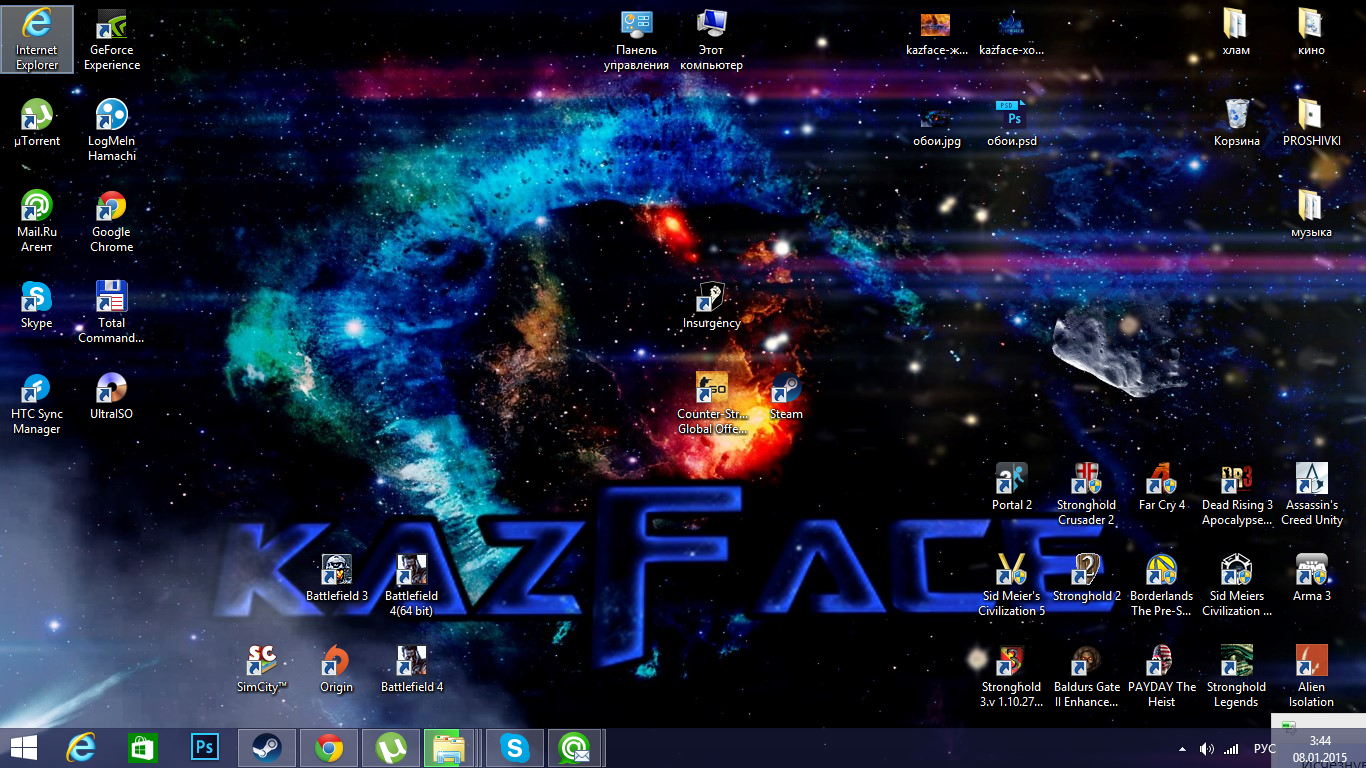Open Internet Explorer desktop shortcut
Image resolution: width=1366 pixels, height=768 pixels.
(37, 38)
